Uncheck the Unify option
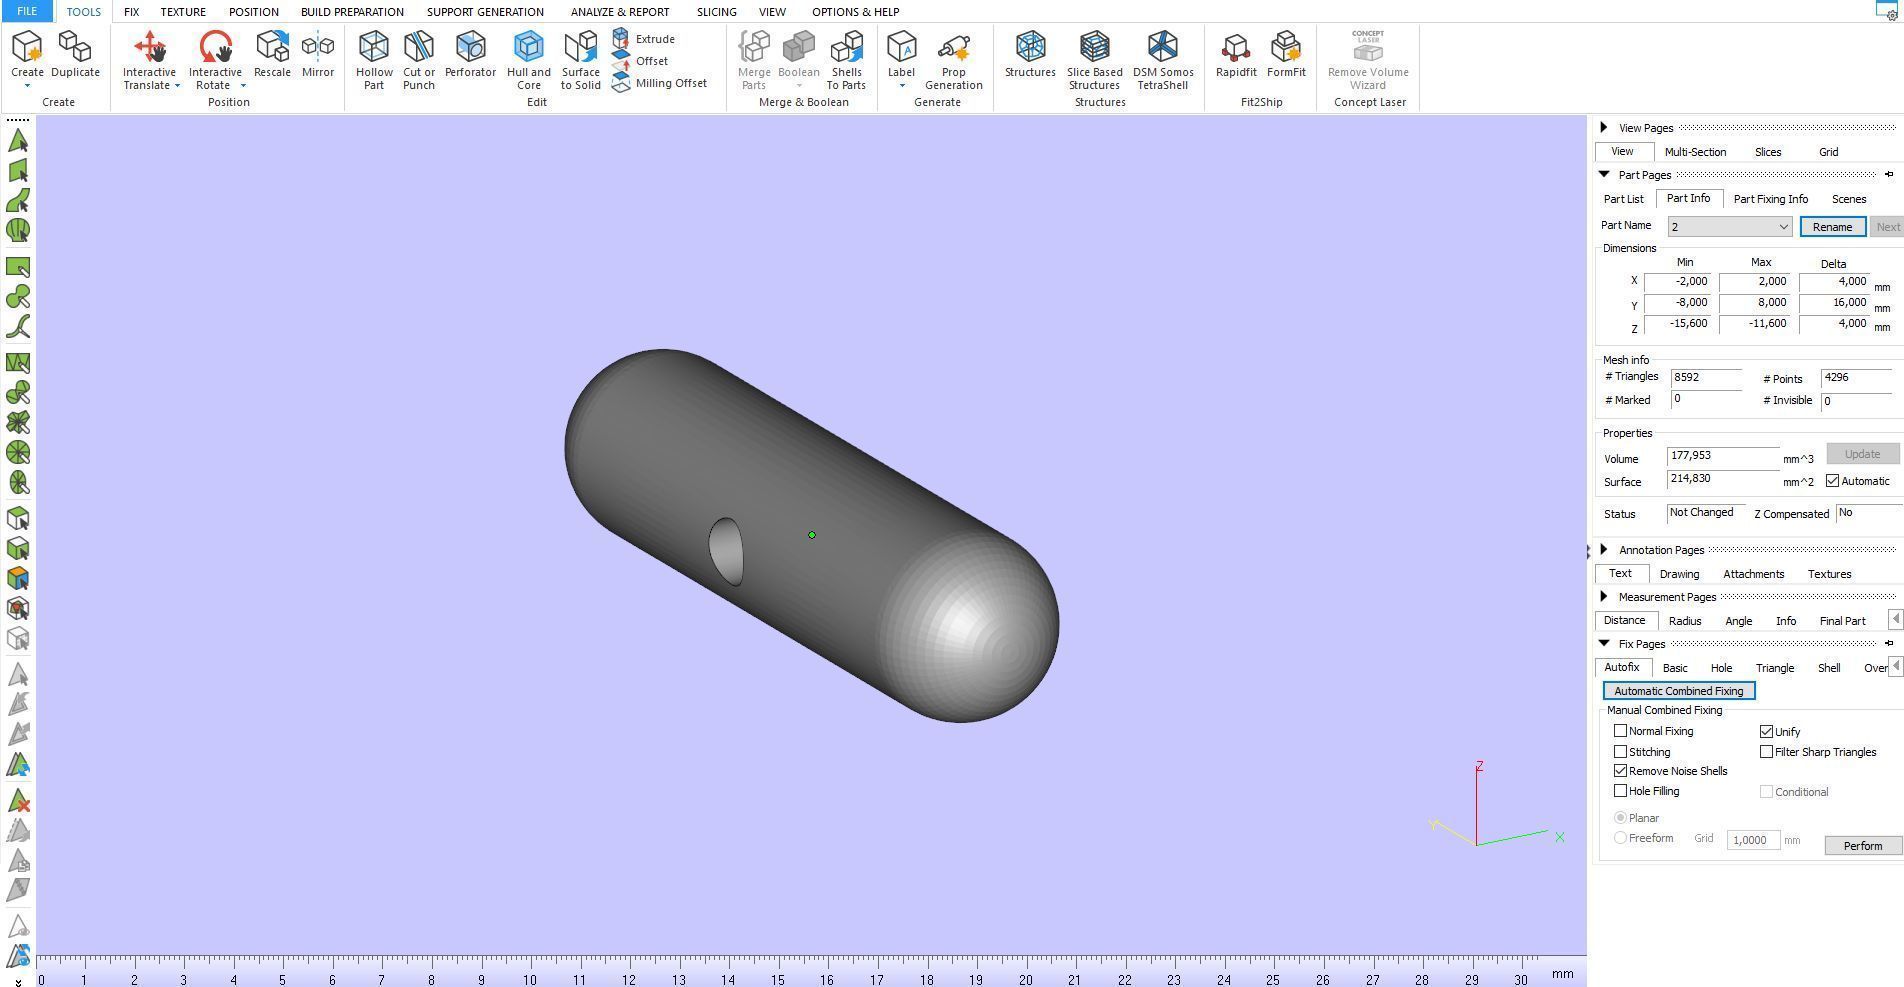The image size is (1904, 987). coord(1767,732)
